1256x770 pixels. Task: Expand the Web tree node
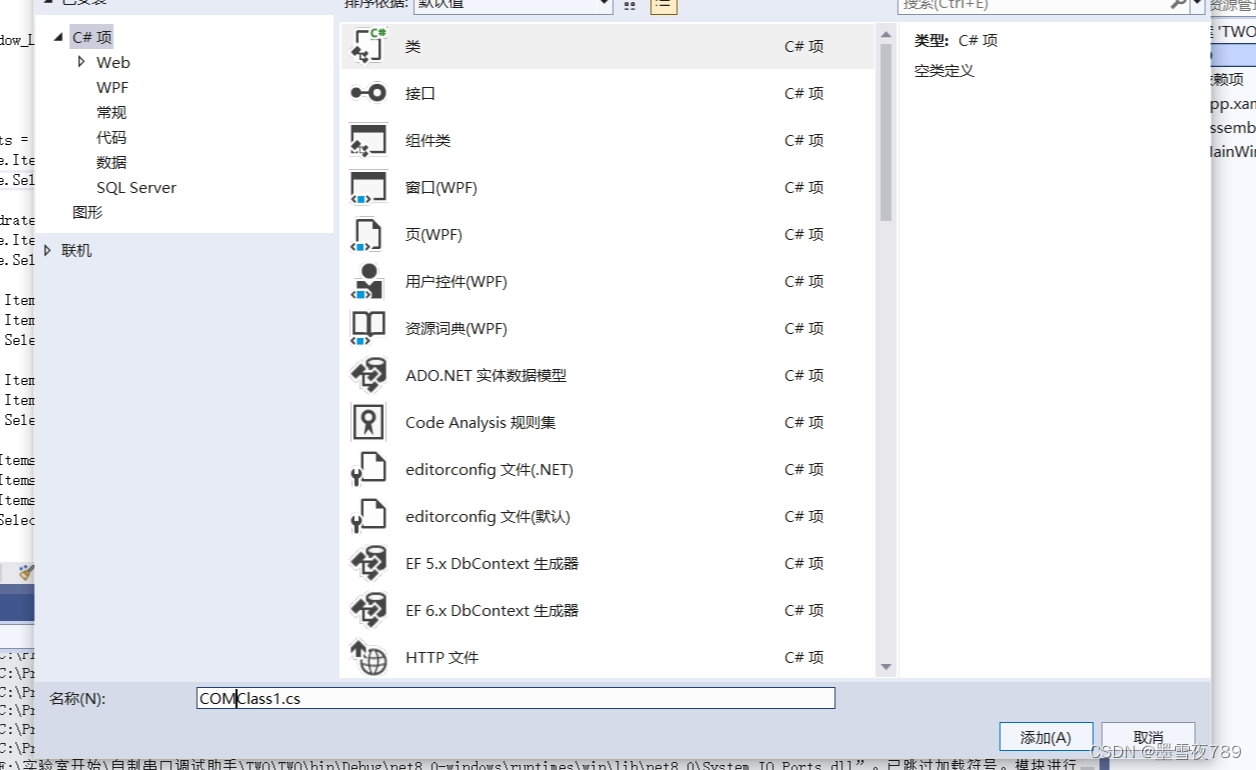click(x=82, y=62)
